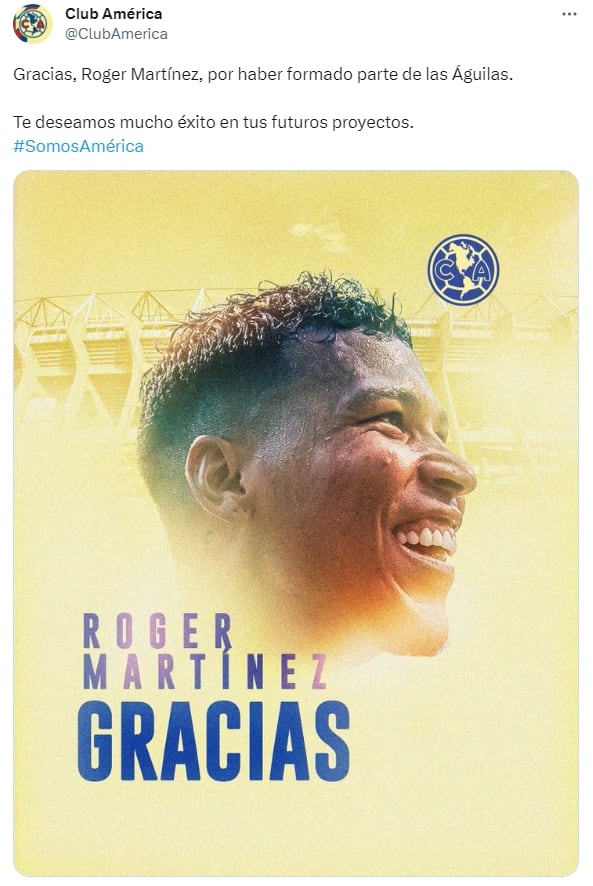Follow the #SomosAmérica hashtag link
This screenshot has height=886, width=593.
click(79, 146)
